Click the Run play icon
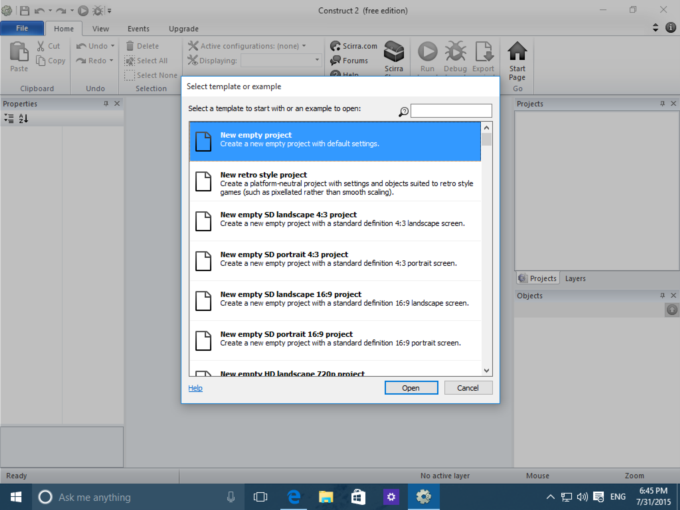 tap(428, 52)
